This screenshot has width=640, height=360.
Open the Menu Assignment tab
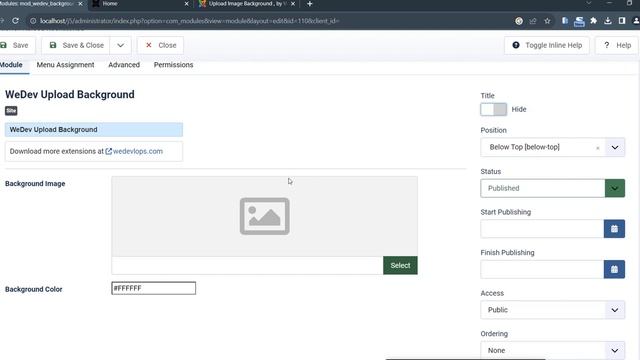(65, 65)
